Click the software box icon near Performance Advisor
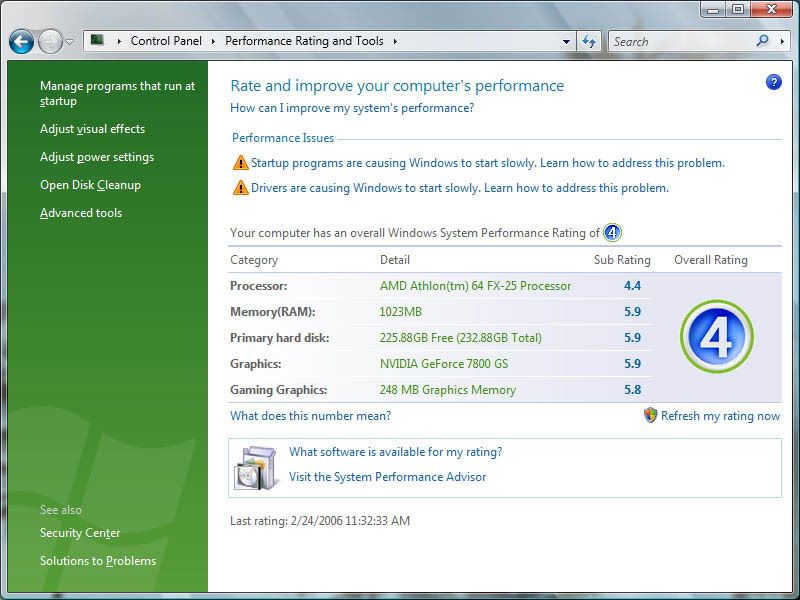 (x=254, y=467)
